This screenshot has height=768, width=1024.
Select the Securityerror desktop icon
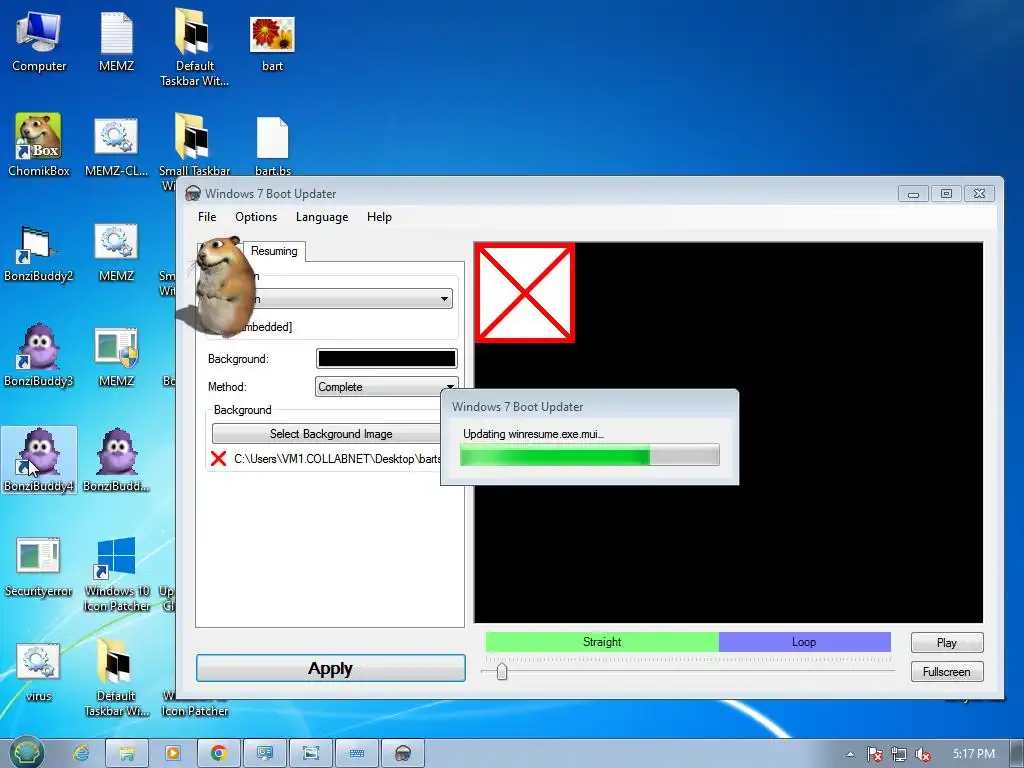pos(39,567)
